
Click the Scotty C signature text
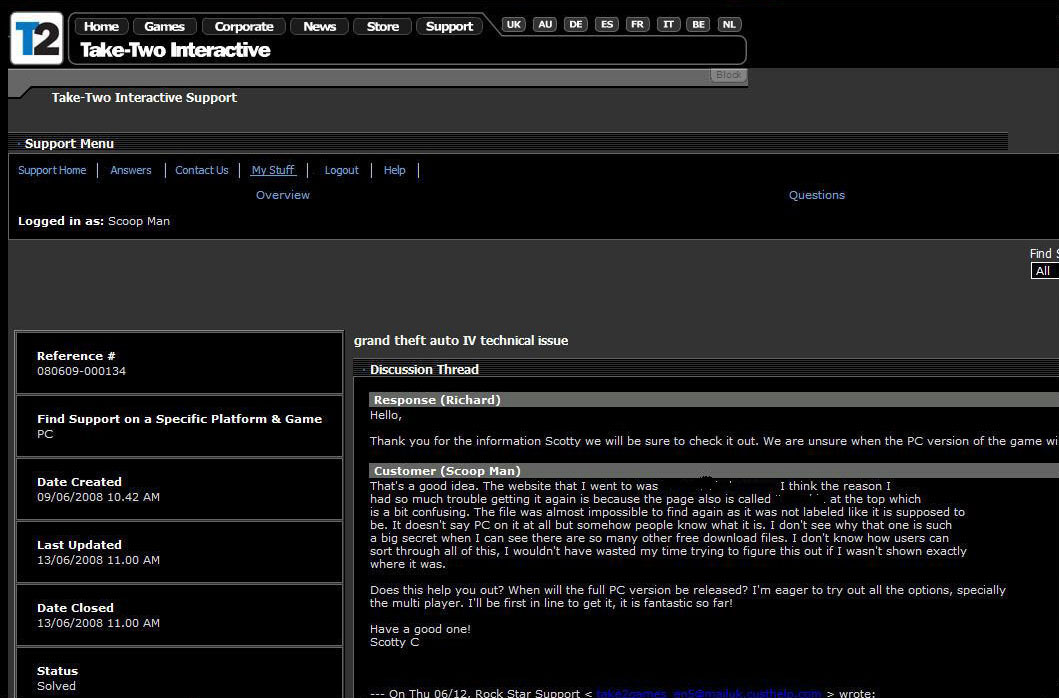pos(394,642)
